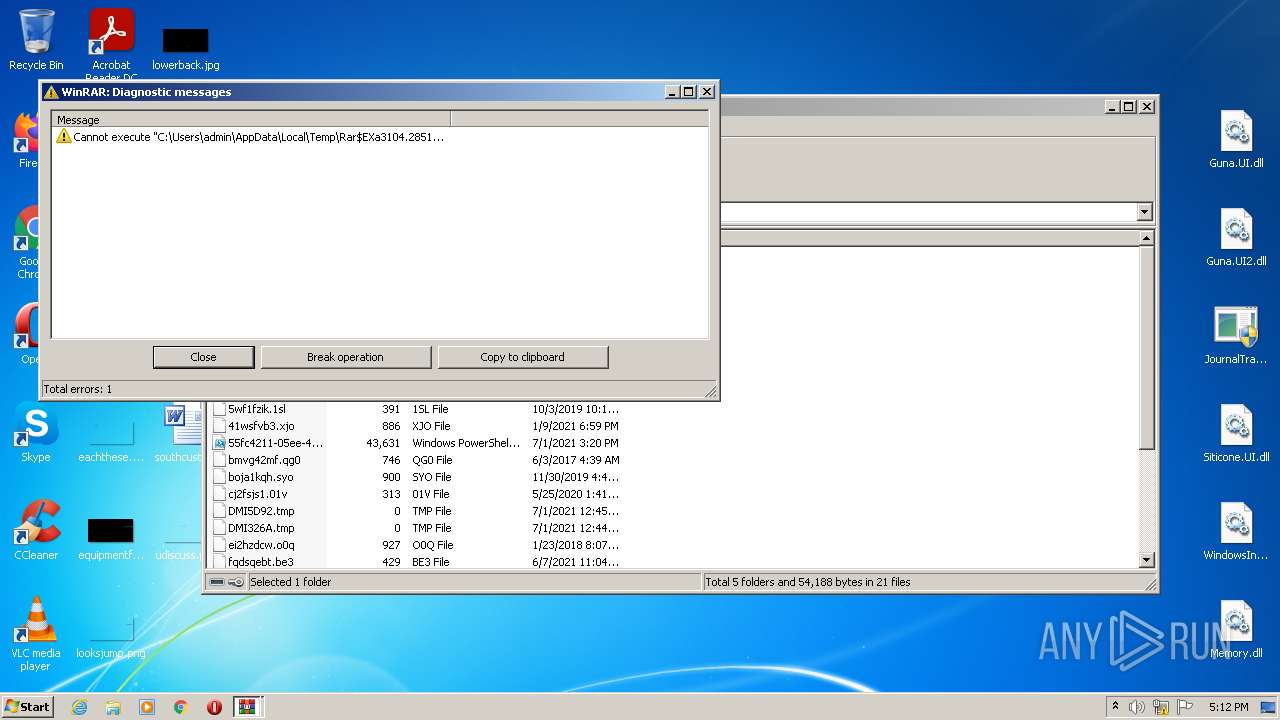Click the Message column header
The image size is (1280, 720).
pyautogui.click(x=251, y=119)
